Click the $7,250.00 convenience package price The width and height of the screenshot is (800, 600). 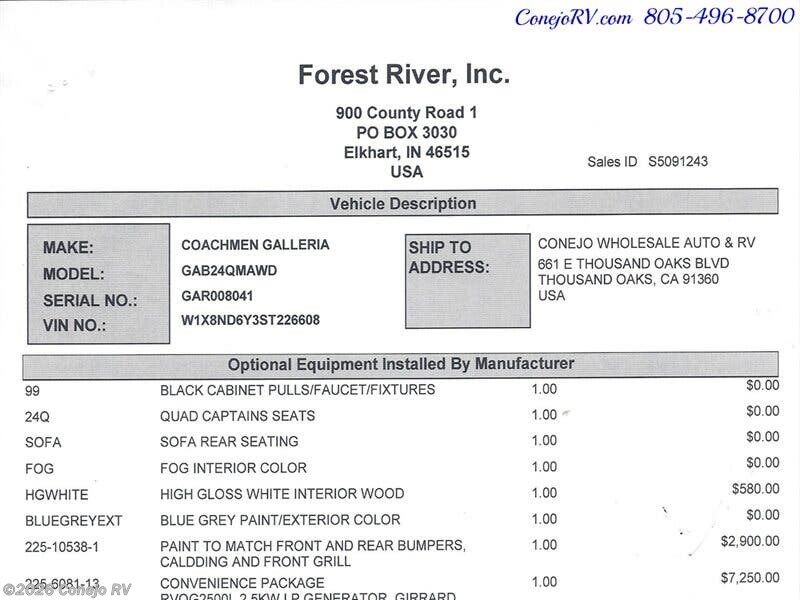(x=749, y=579)
